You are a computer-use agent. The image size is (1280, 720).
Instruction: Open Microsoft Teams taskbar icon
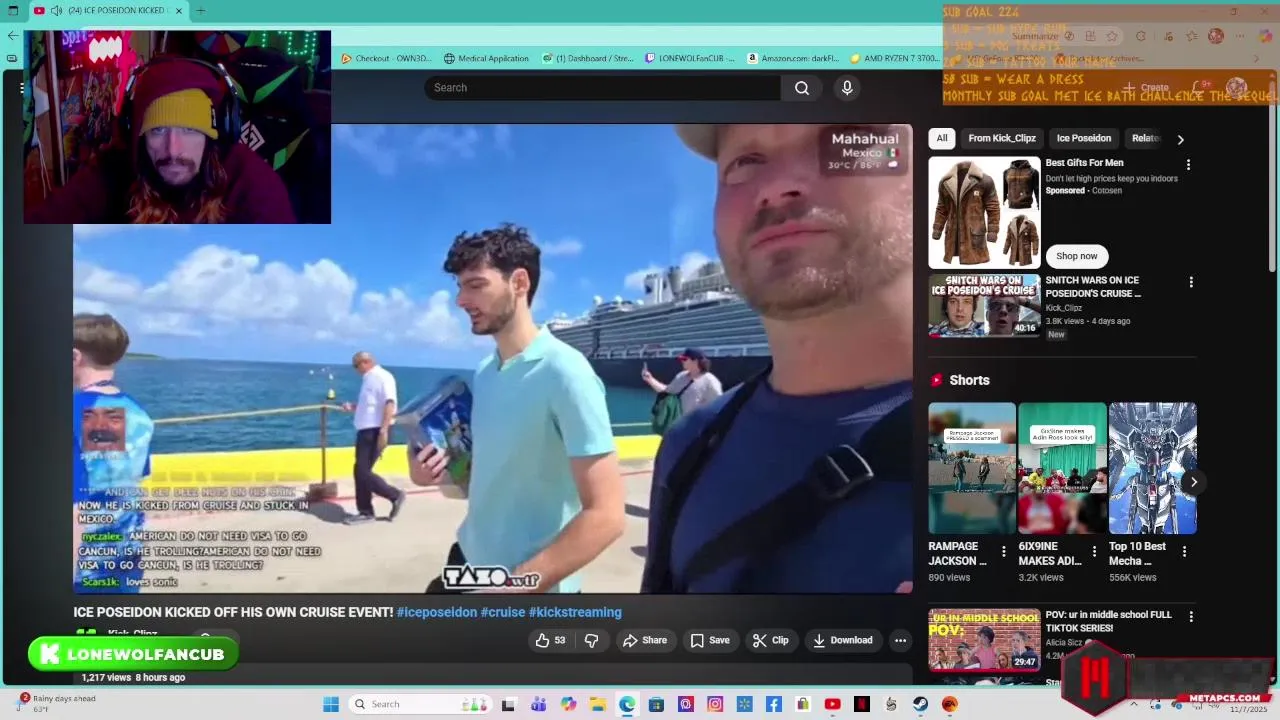pos(539,704)
